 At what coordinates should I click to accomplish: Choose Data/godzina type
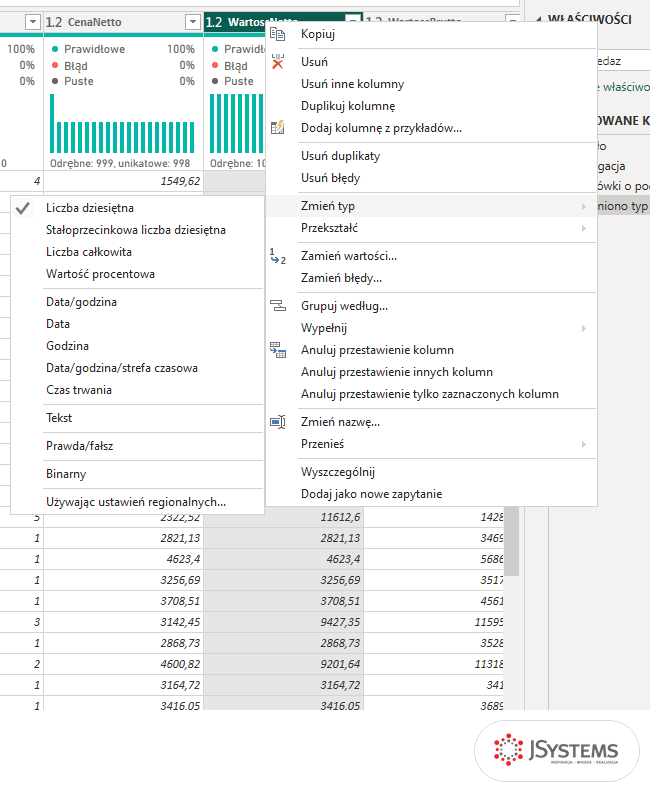[137, 302]
